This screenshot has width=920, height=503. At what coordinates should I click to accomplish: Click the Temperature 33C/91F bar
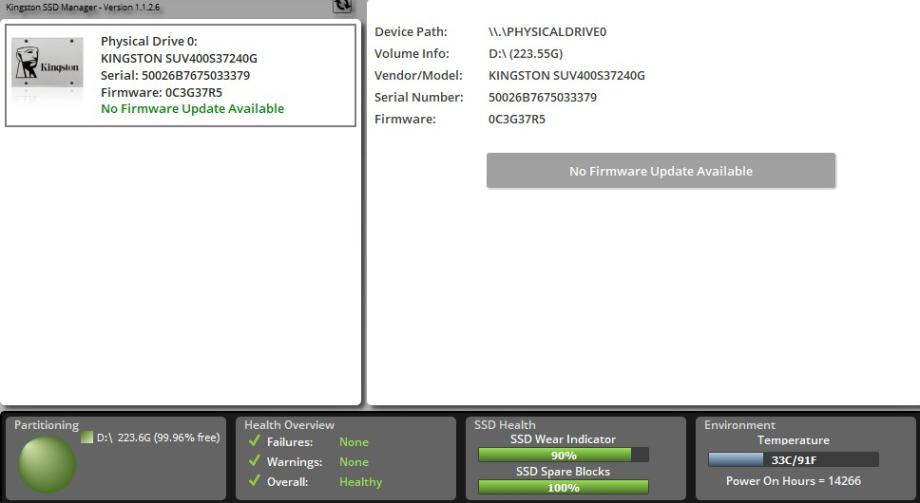click(x=793, y=460)
